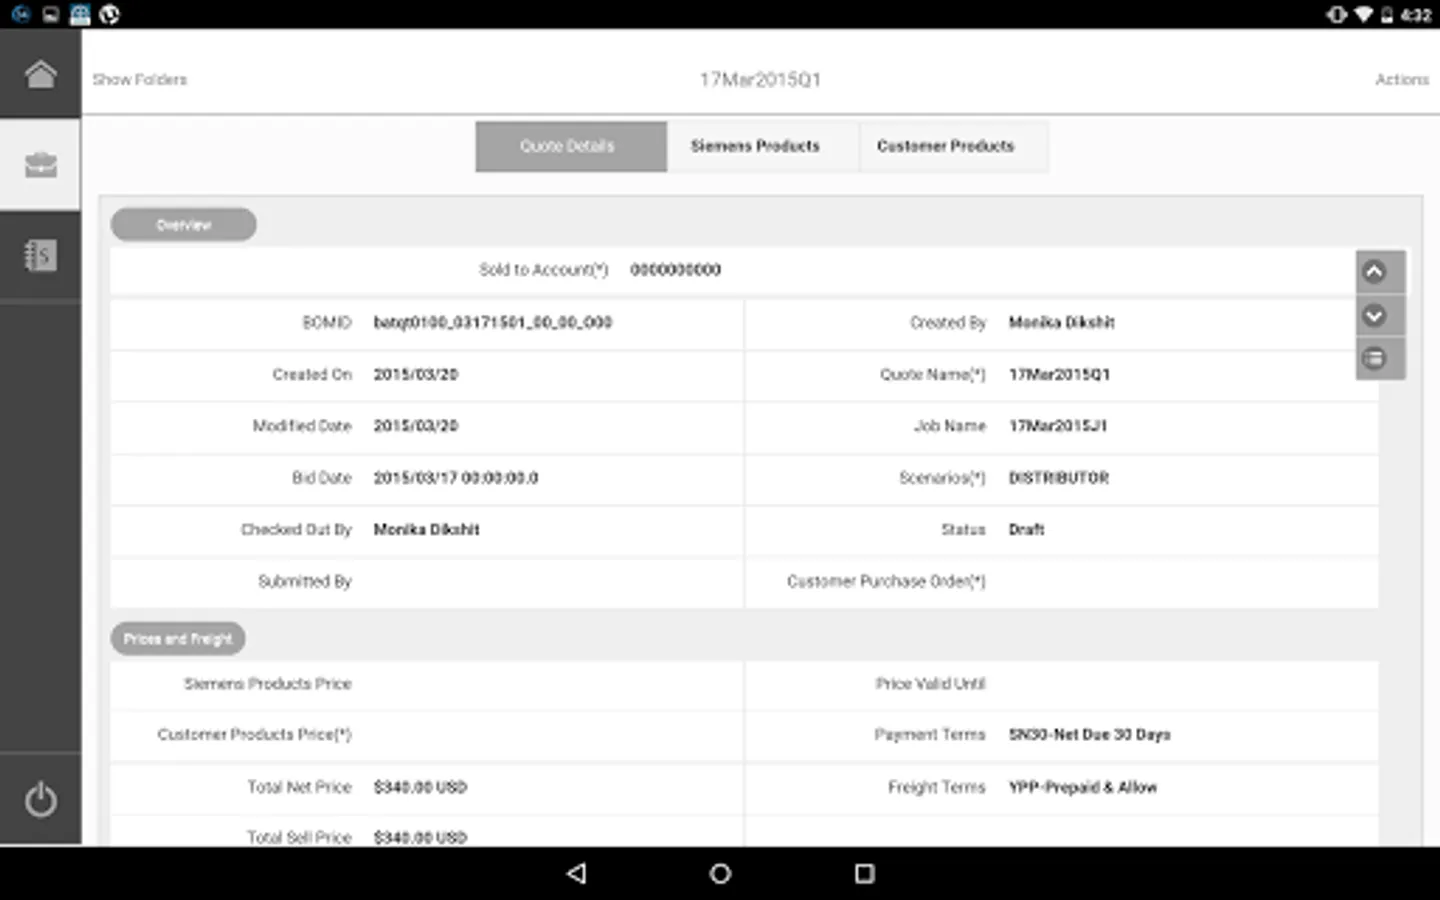Click the Status value Draft
1440x900 pixels.
pos(1026,530)
